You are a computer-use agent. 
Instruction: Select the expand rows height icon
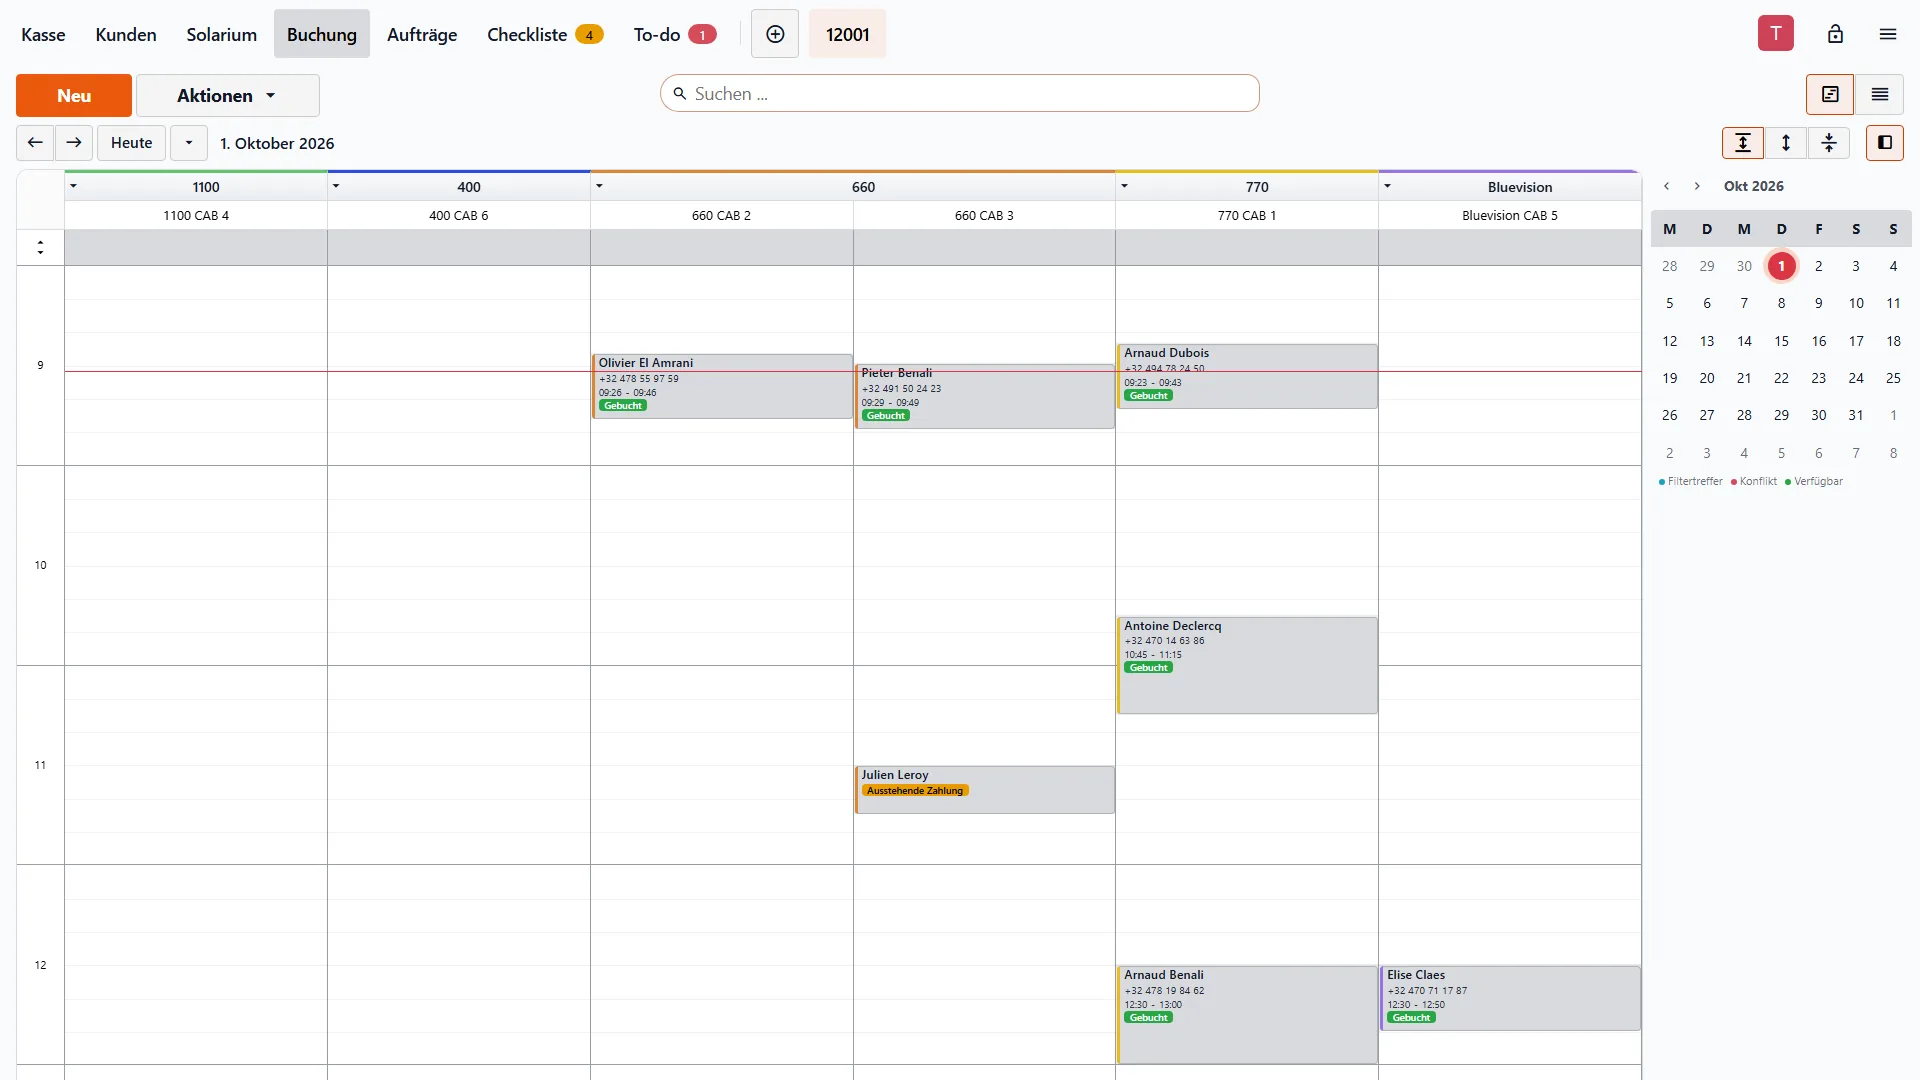pos(1743,143)
